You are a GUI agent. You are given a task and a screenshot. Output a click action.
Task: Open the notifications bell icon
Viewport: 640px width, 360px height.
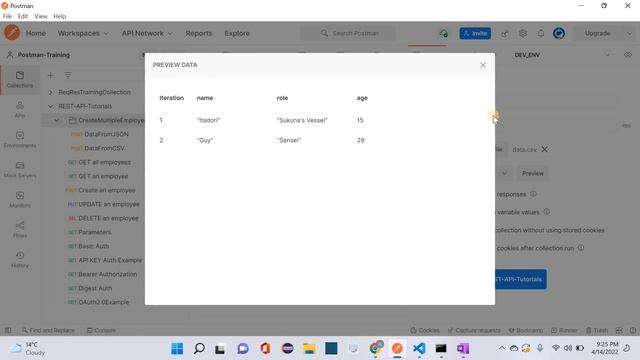[x=541, y=33]
